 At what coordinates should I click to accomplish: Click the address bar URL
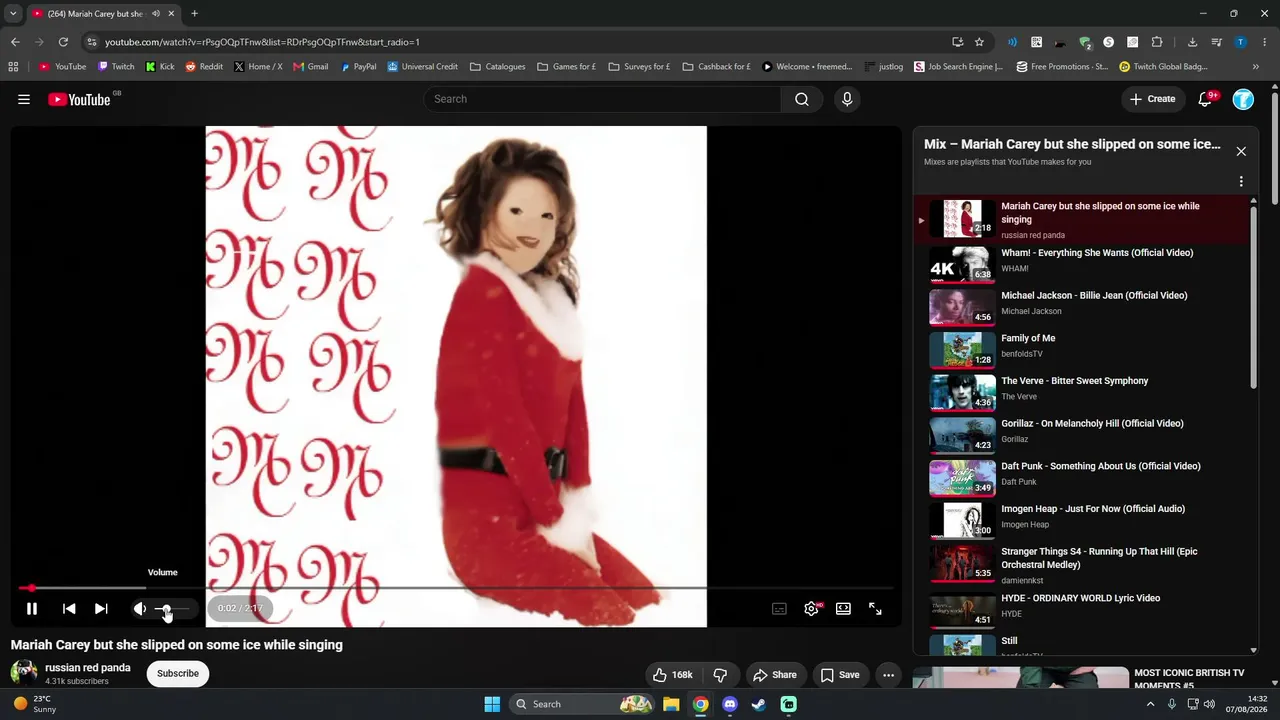pos(262,42)
